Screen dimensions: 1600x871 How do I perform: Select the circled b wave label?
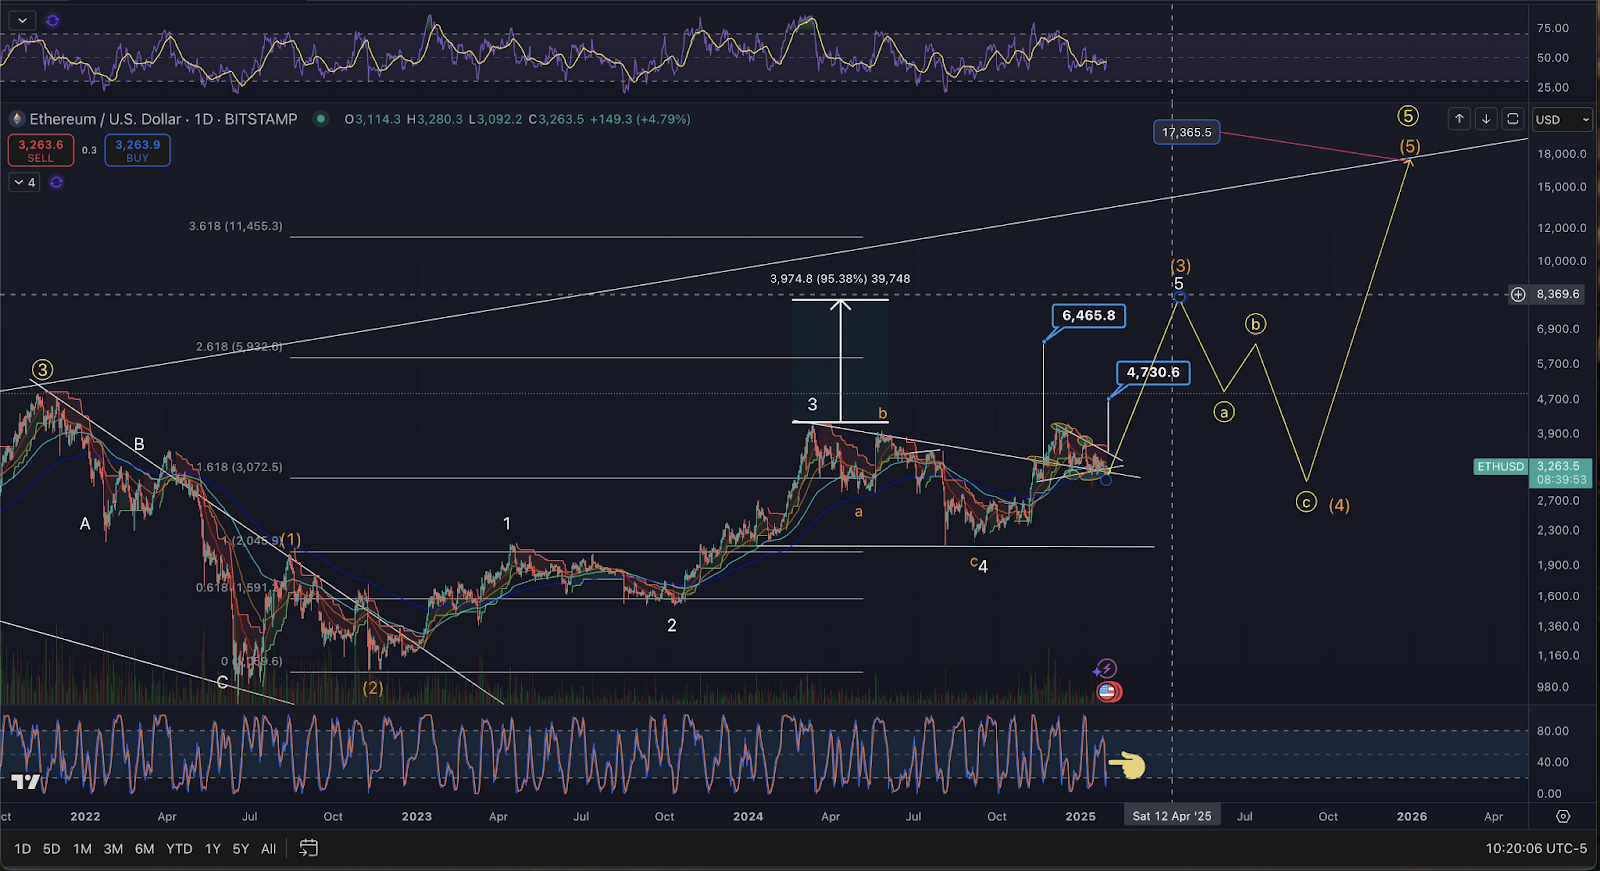click(x=1256, y=324)
